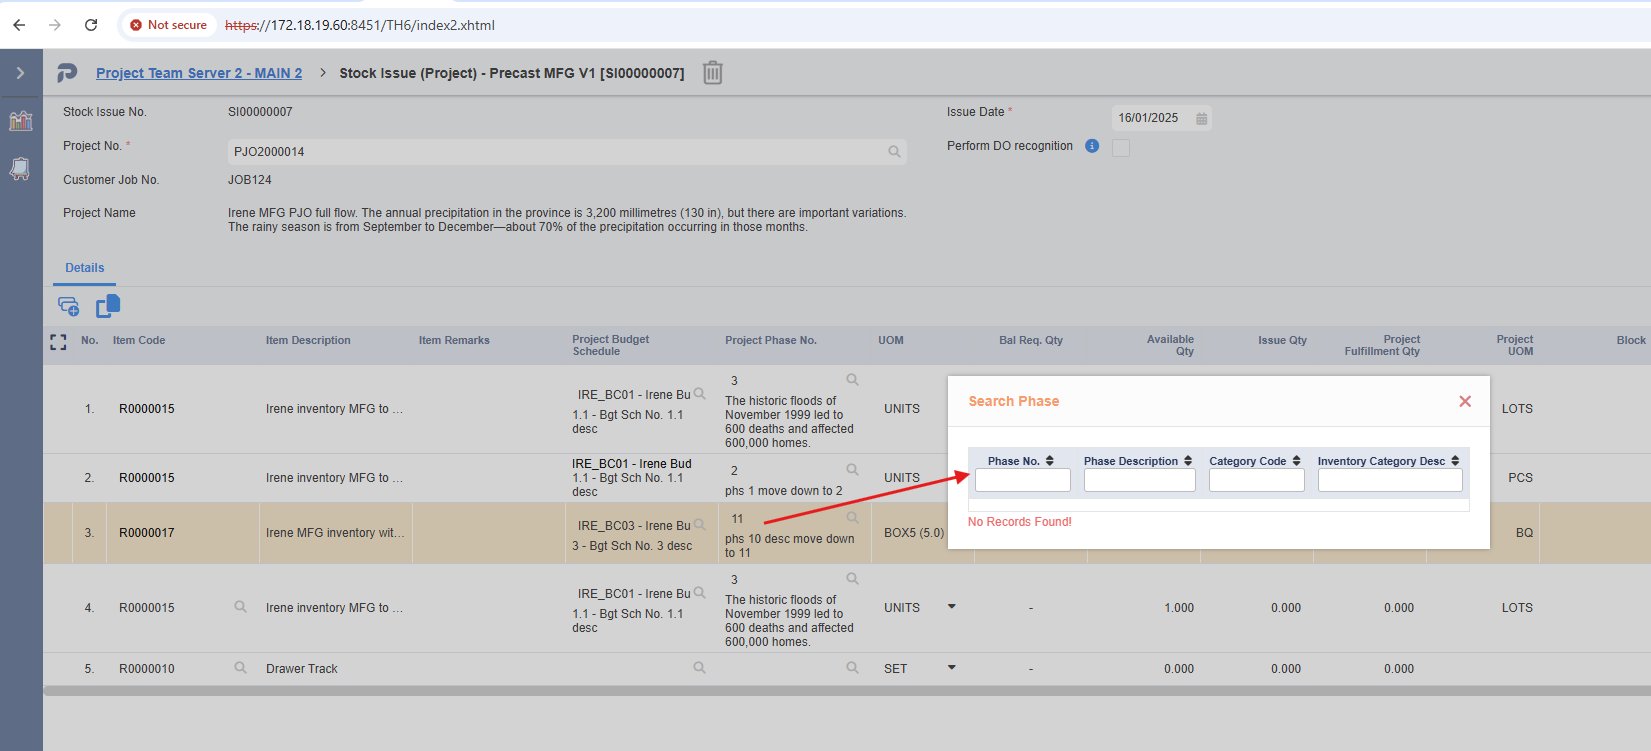Sort by Phase Description column
Viewport: 1651px width, 751px height.
point(1188,461)
